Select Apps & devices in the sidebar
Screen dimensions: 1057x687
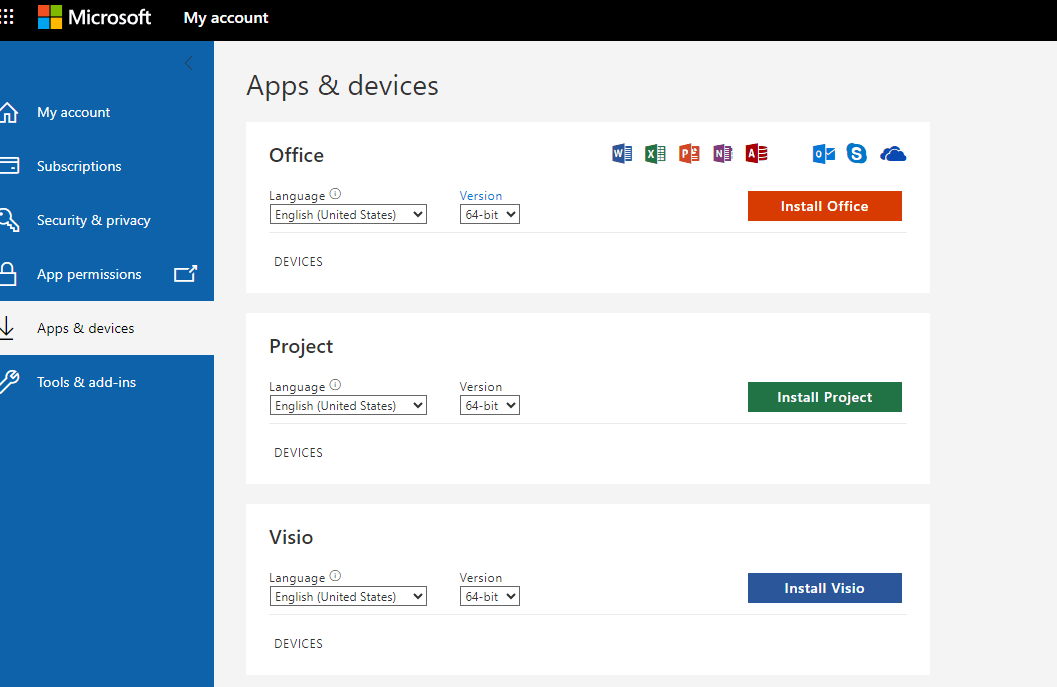pos(86,328)
